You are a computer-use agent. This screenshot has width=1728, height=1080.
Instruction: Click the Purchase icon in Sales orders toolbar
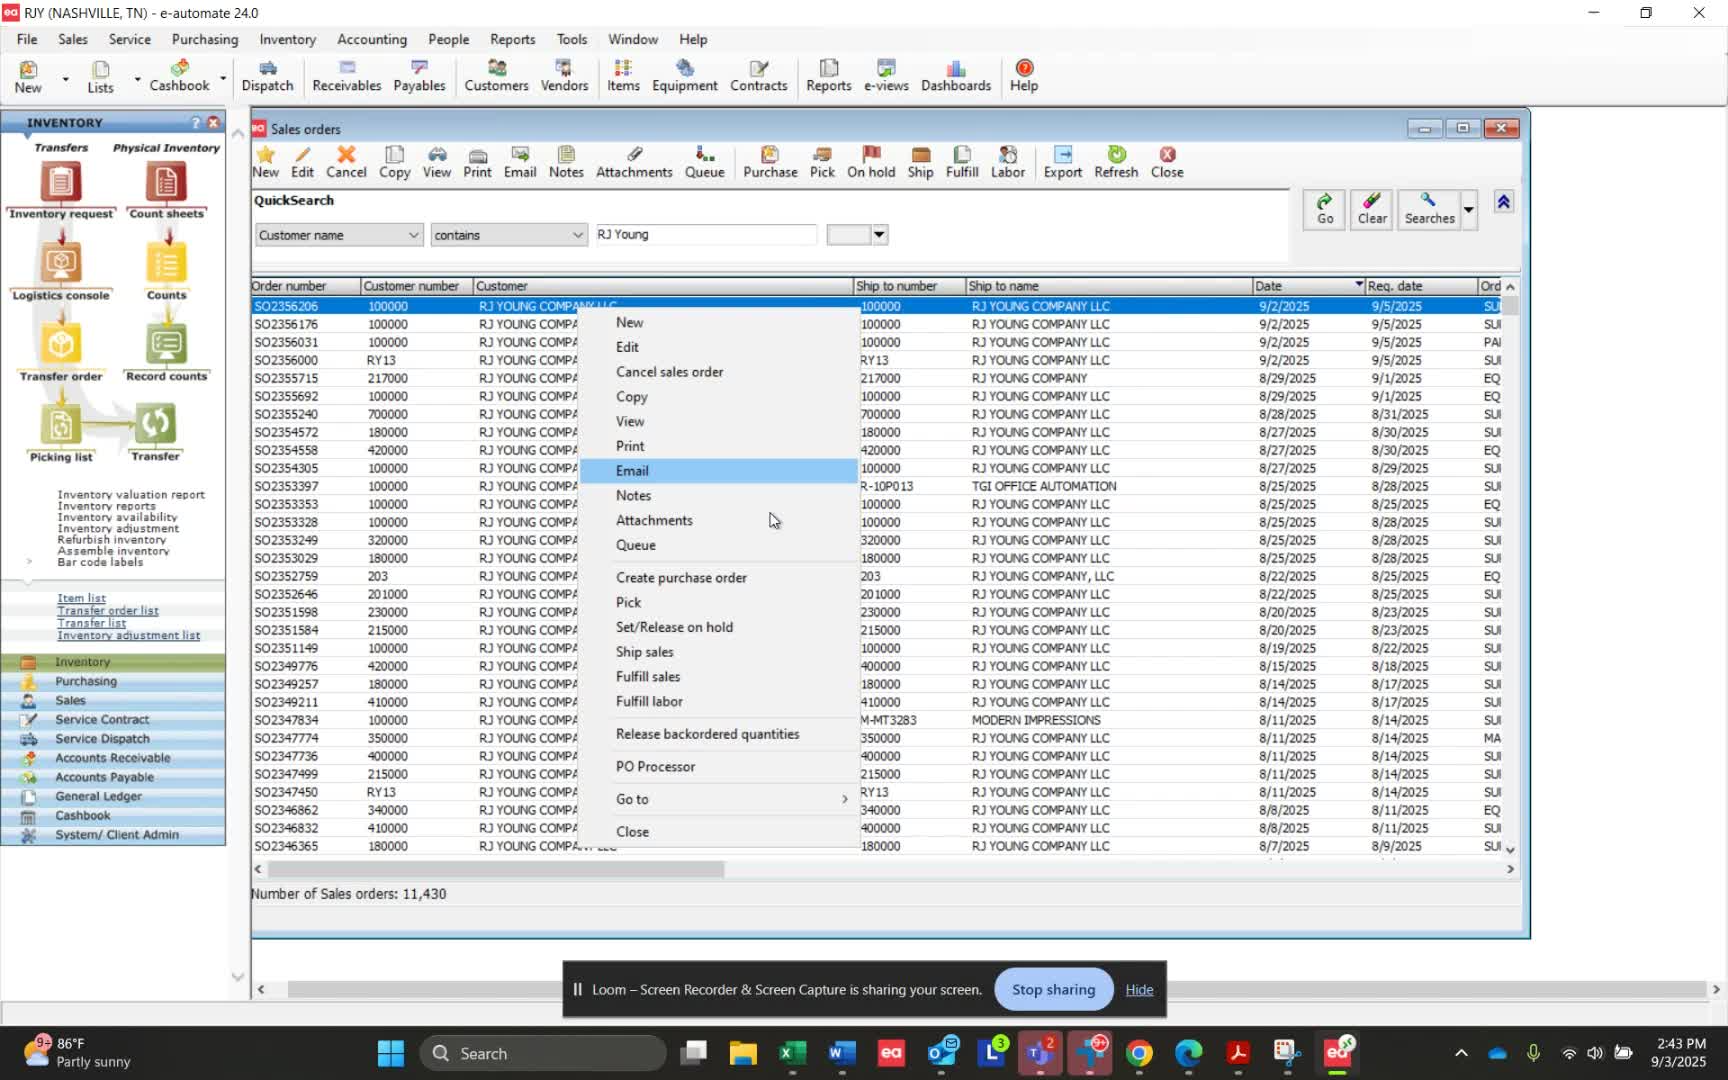(770, 162)
